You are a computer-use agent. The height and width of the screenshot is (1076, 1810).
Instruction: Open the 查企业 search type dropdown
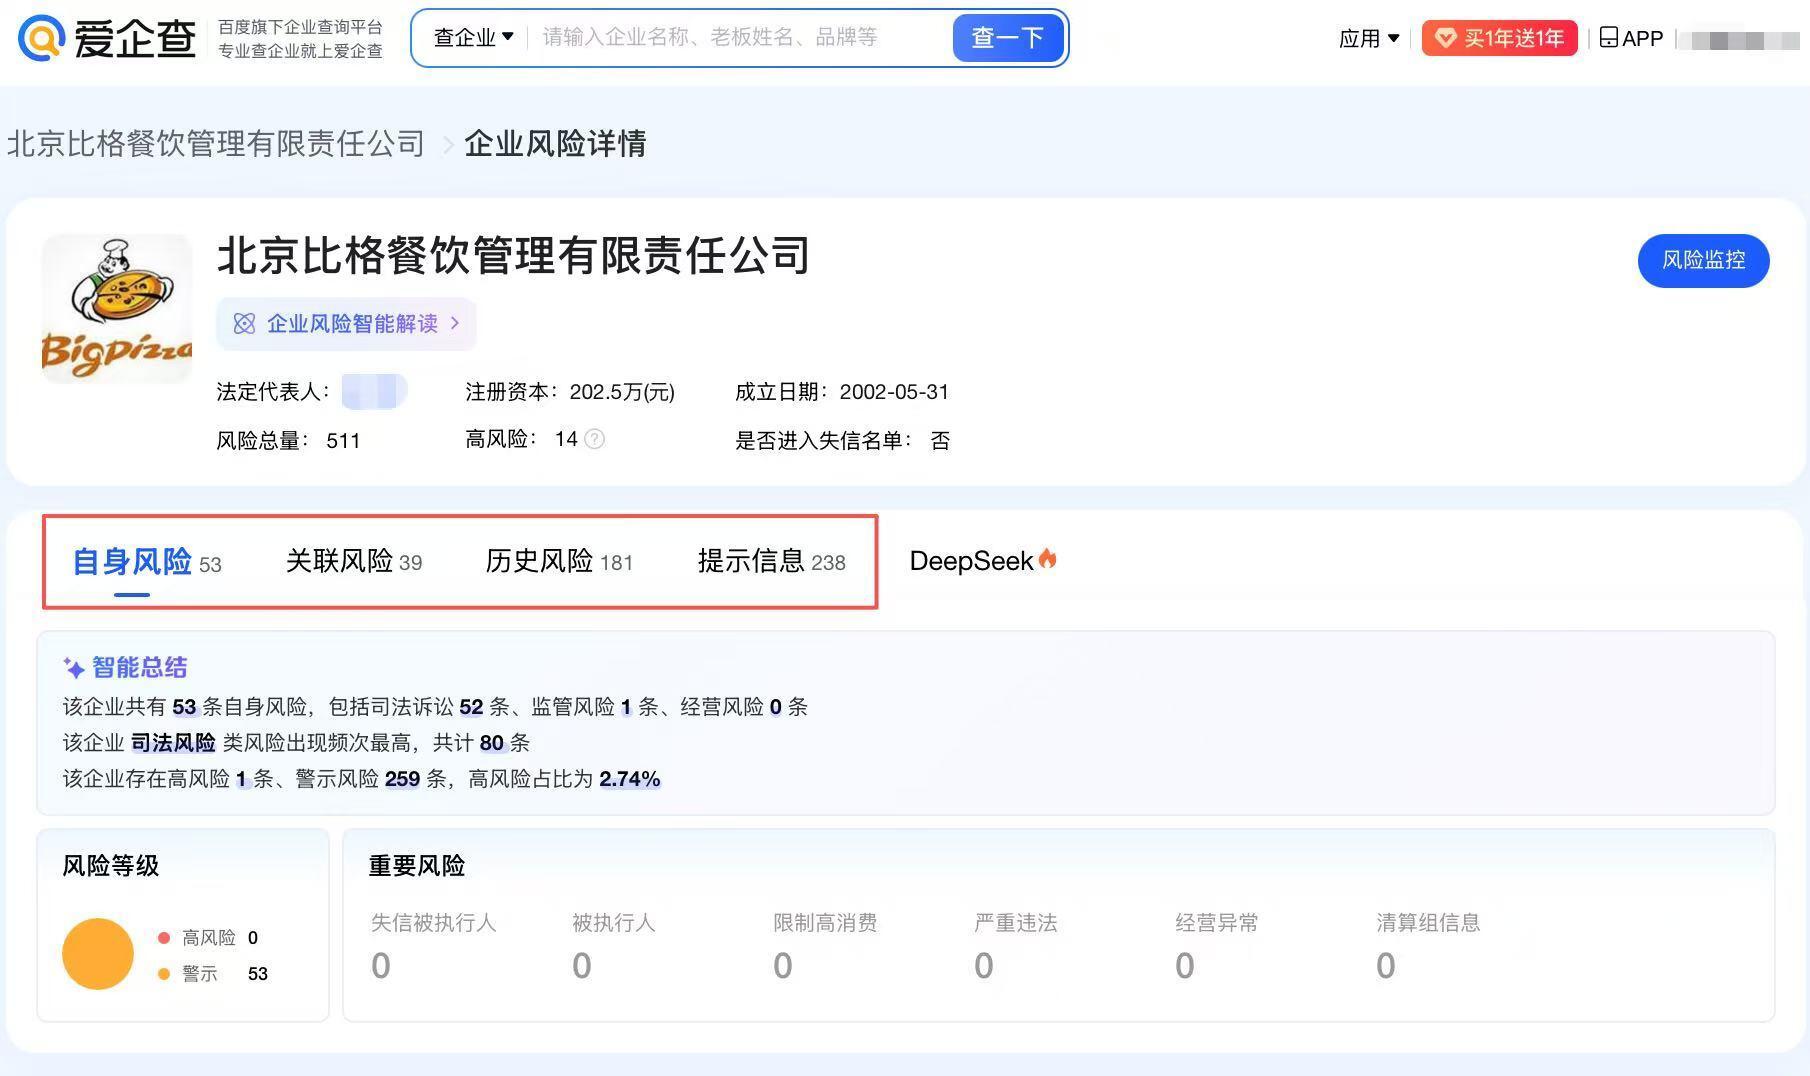(473, 38)
